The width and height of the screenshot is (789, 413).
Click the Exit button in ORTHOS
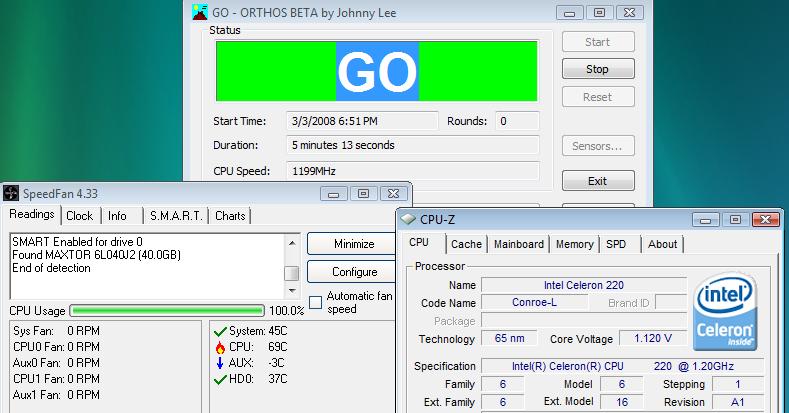[598, 181]
